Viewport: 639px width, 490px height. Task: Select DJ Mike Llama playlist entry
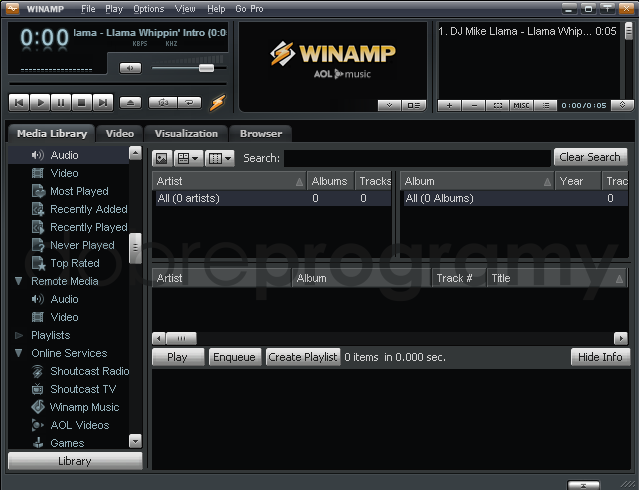(x=527, y=31)
